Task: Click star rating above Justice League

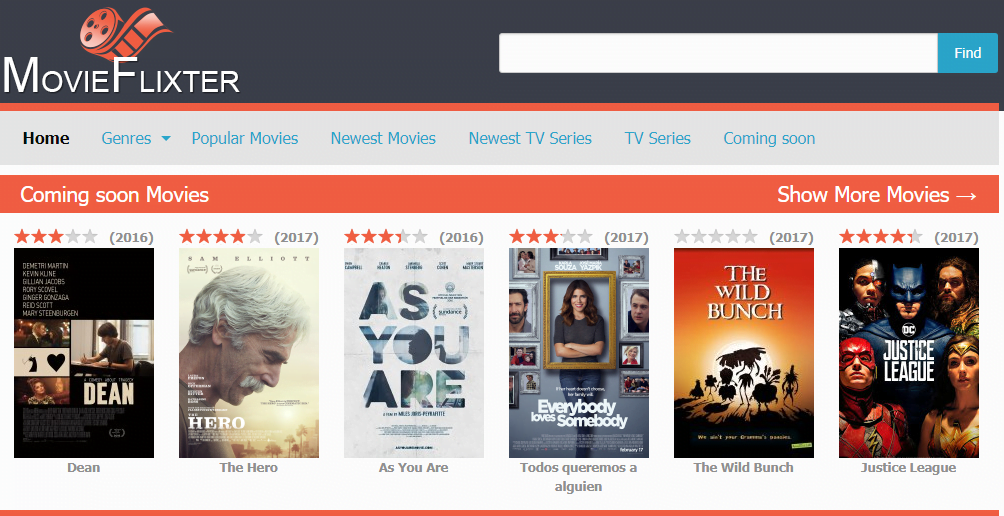Action: [881, 237]
